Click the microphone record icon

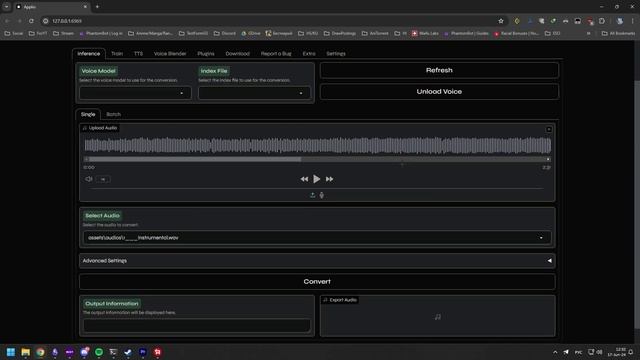click(322, 195)
